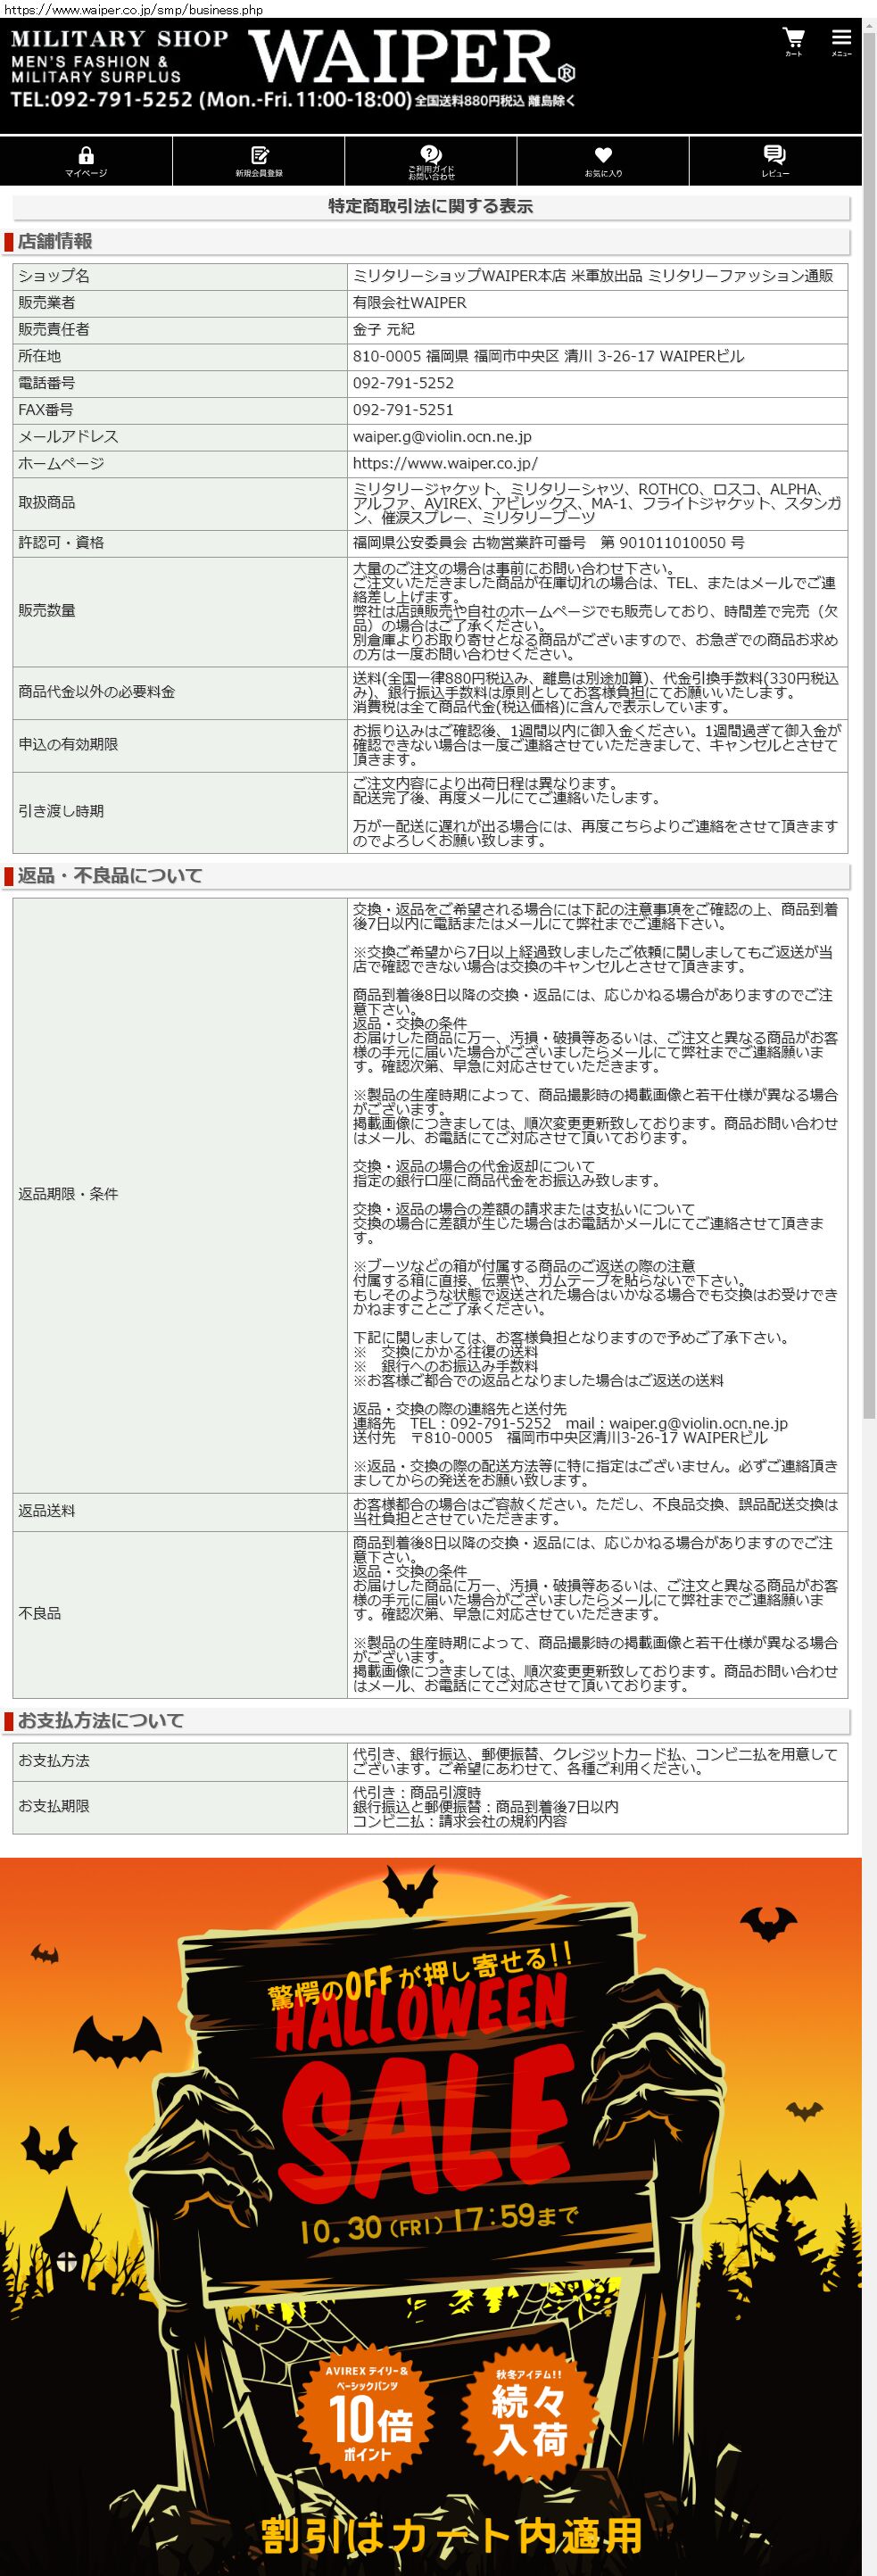Image resolution: width=877 pixels, height=2576 pixels.
Task: Open お気に入り heart icon
Action: point(603,160)
